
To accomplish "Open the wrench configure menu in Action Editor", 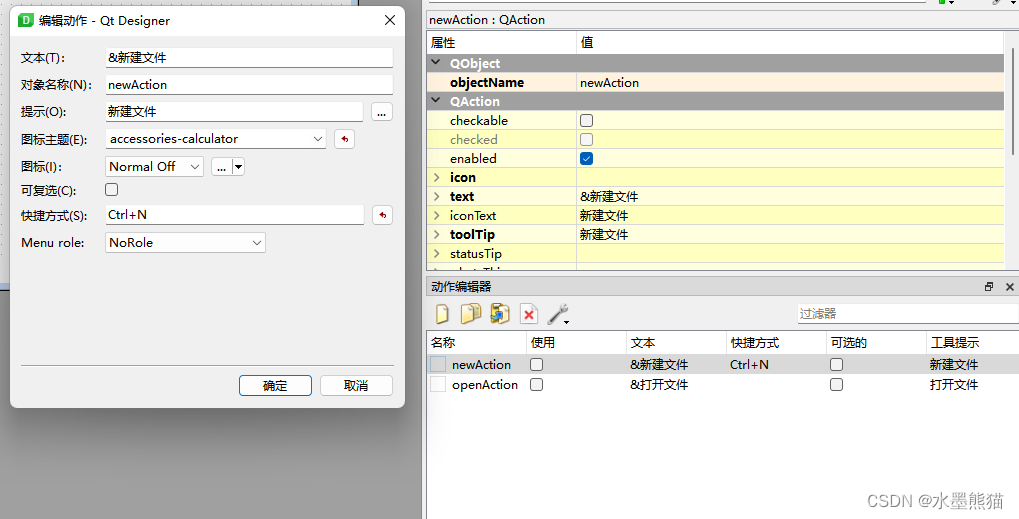I will (559, 314).
